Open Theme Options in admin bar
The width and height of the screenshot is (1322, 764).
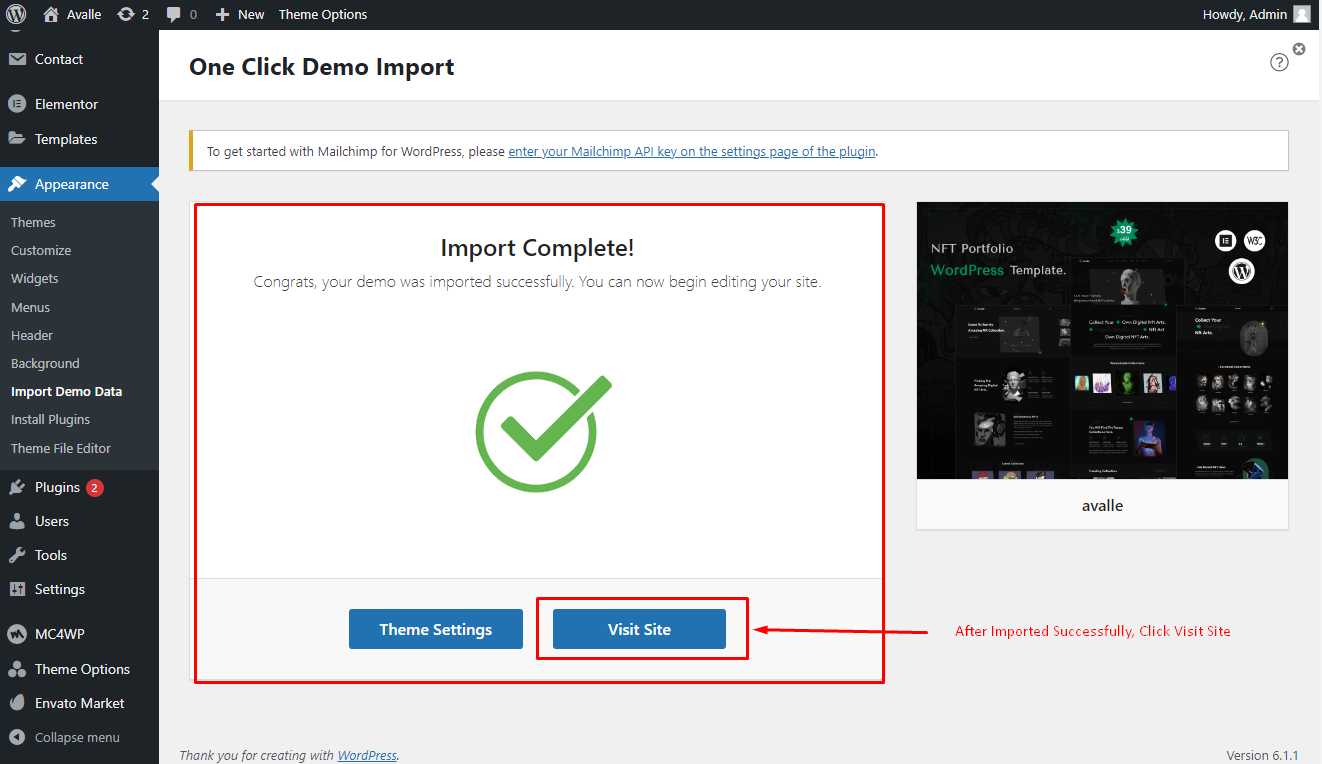point(323,15)
